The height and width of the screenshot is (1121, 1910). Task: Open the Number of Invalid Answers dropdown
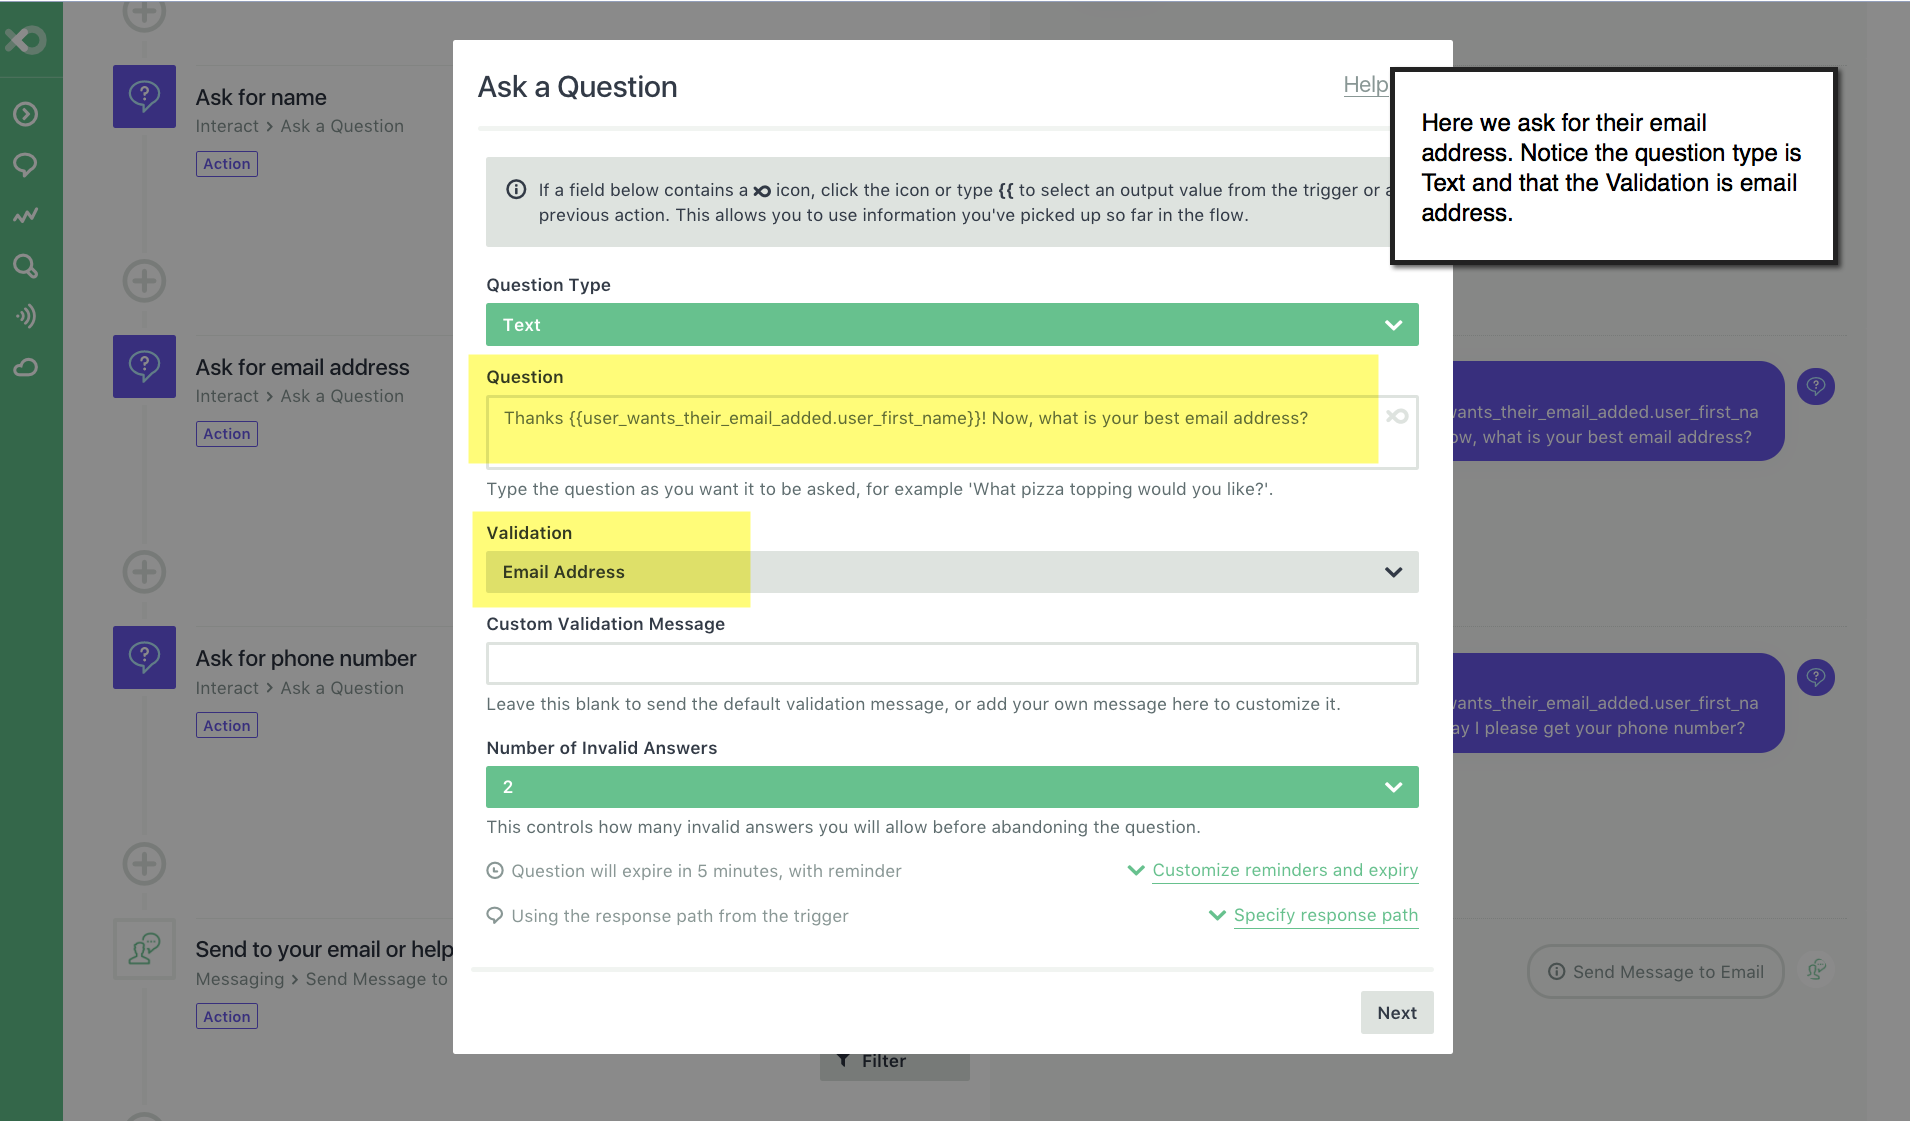(951, 787)
